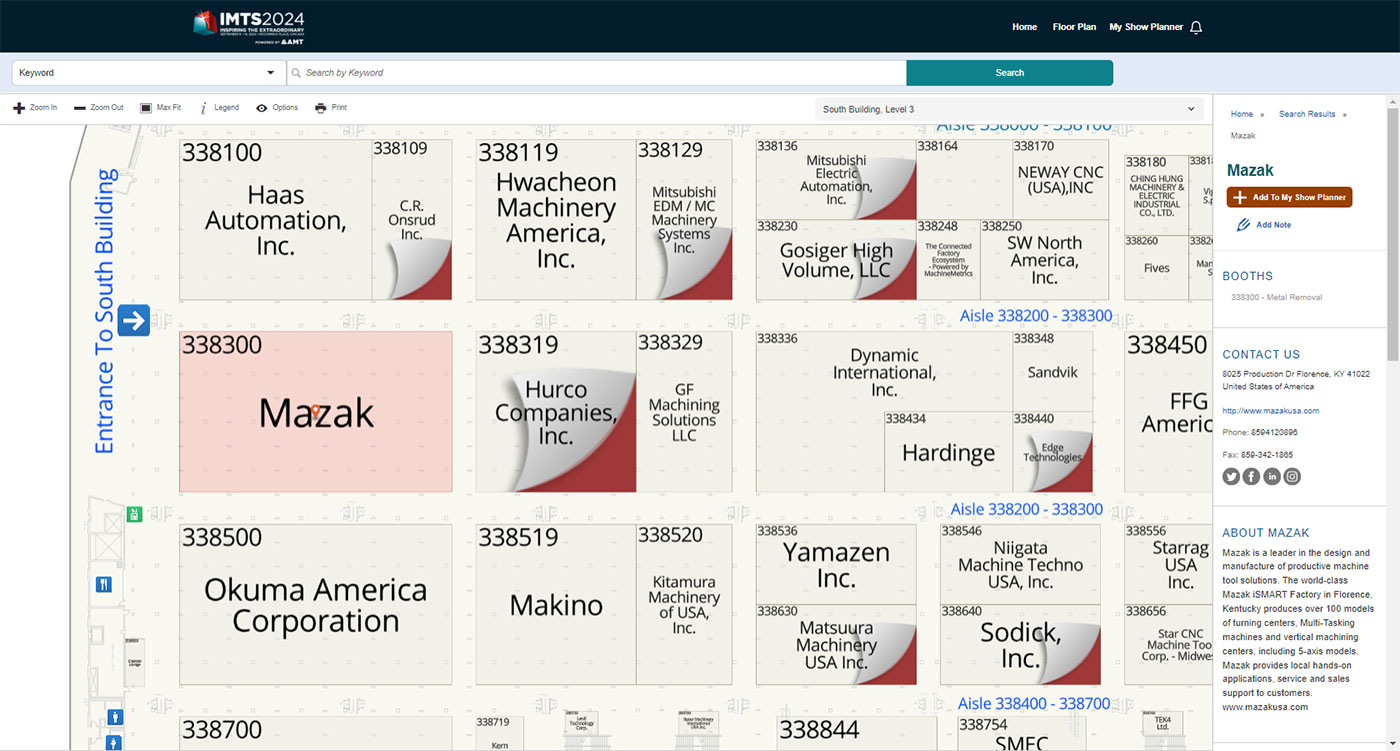This screenshot has width=1400, height=751.
Task: Print the floor plan
Action: click(331, 108)
